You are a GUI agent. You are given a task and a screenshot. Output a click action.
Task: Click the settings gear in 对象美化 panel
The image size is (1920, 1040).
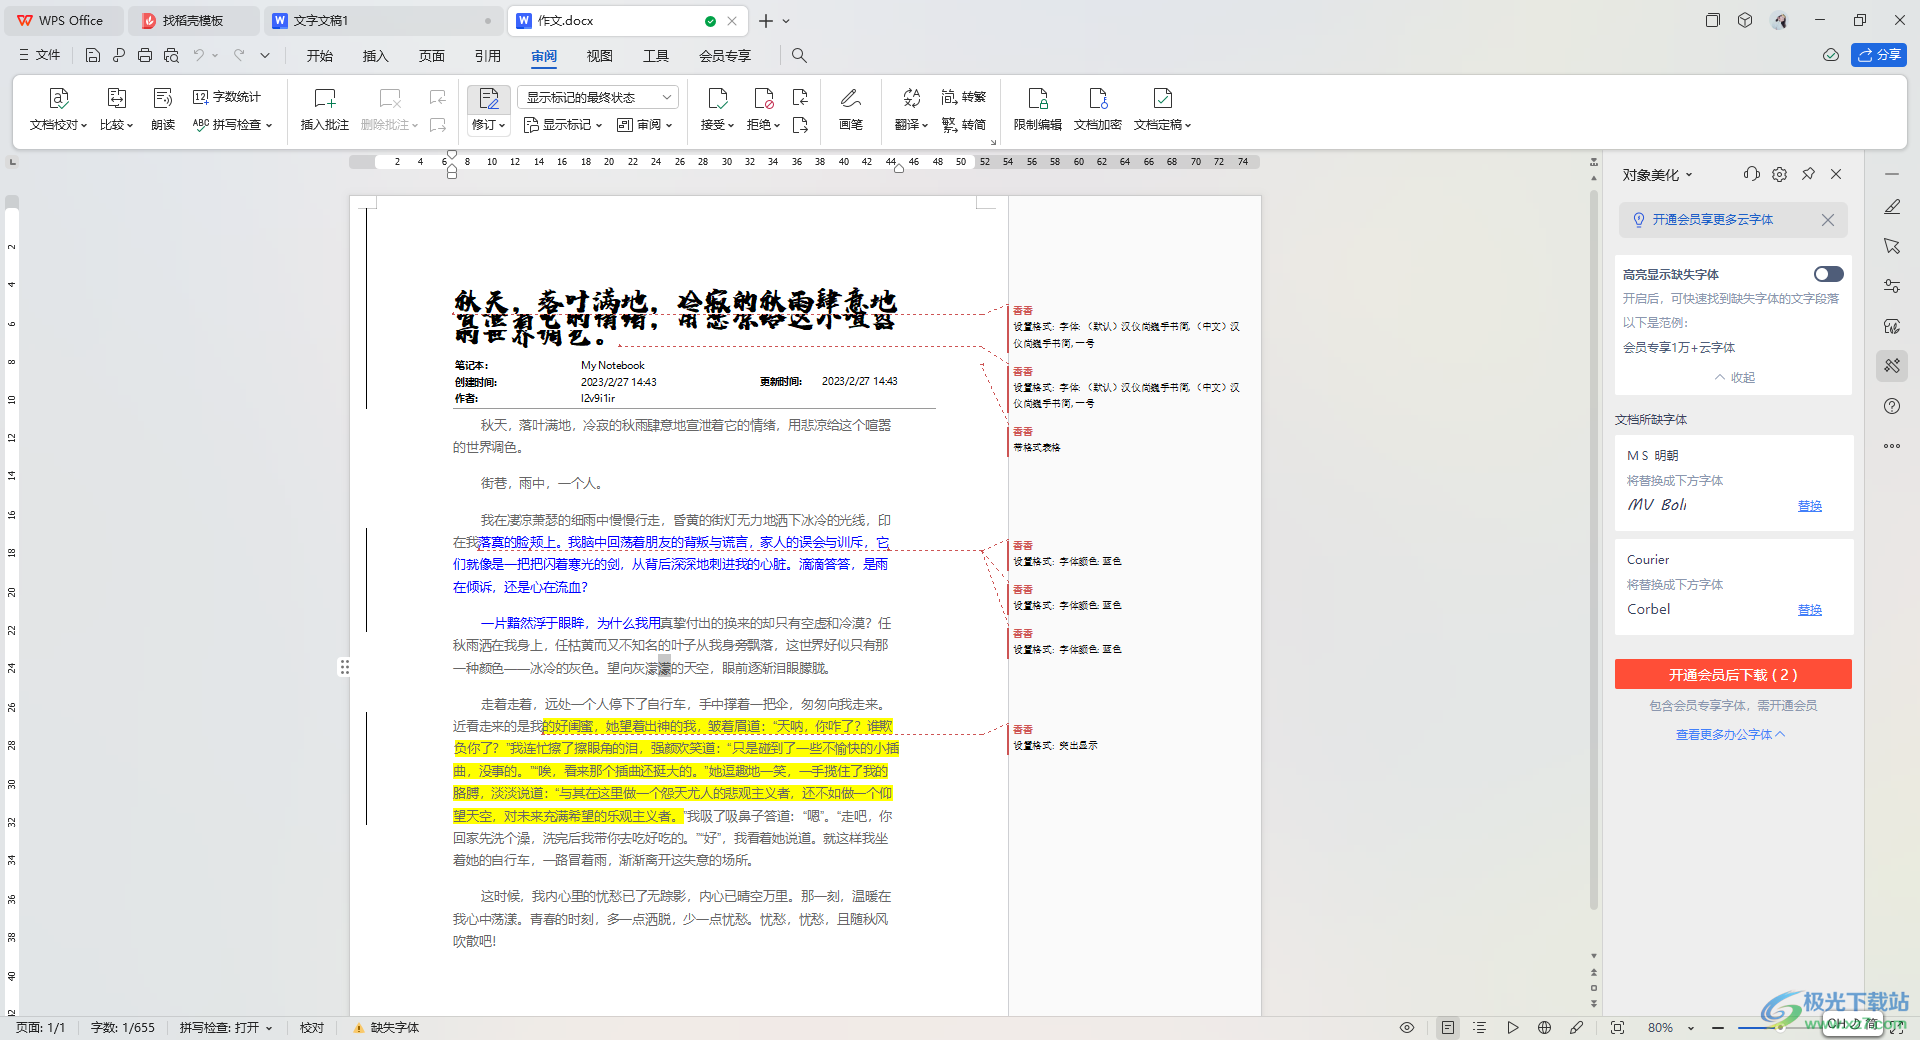pos(1779,174)
